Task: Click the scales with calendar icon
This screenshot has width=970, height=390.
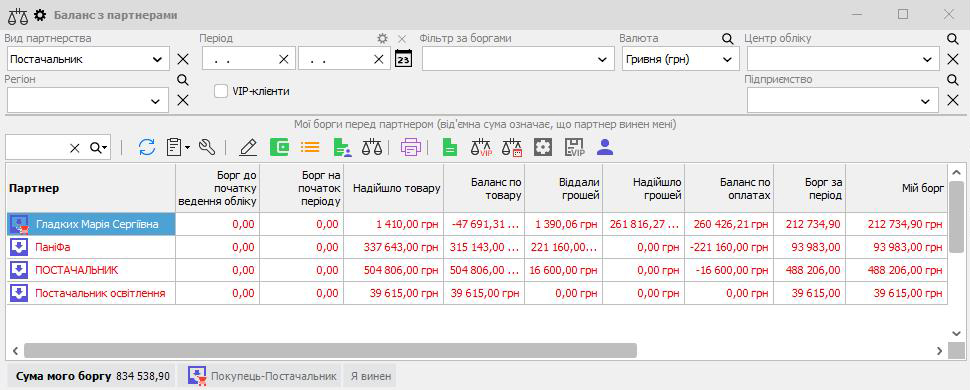Action: [512, 147]
